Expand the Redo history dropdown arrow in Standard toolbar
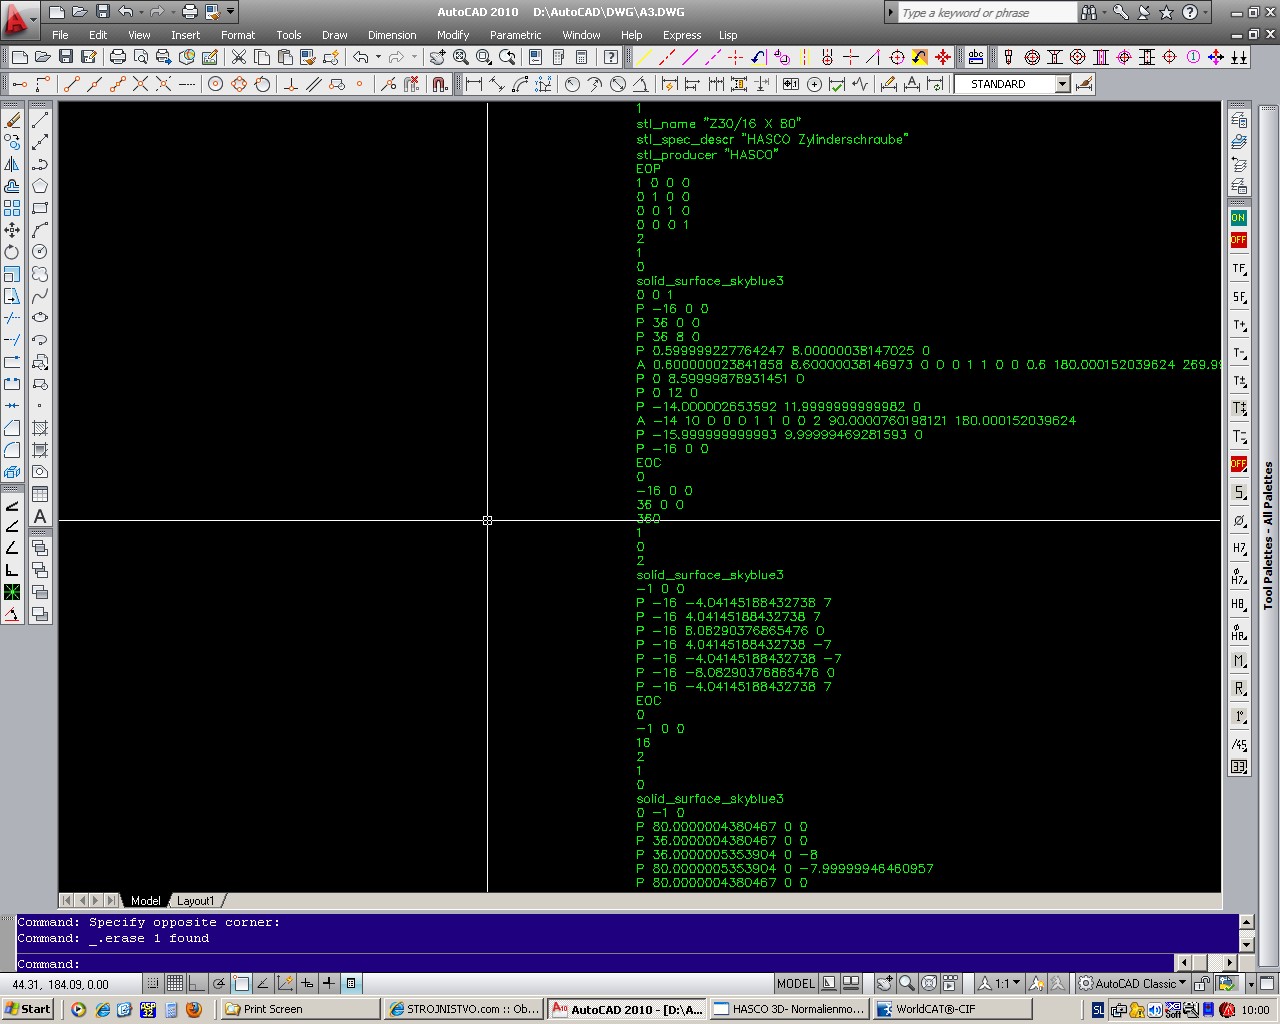This screenshot has width=1280, height=1024. 414,58
